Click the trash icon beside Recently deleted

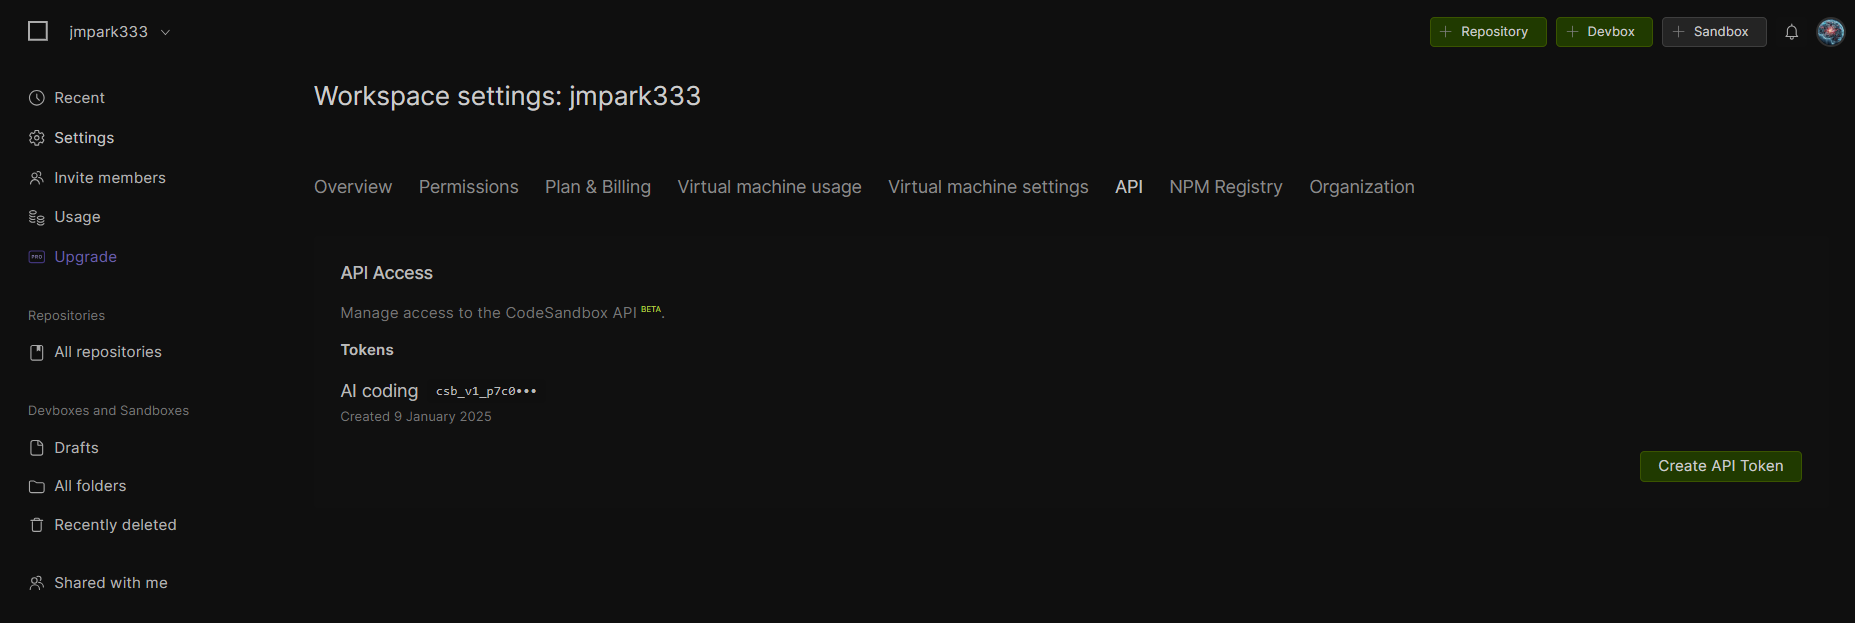click(37, 525)
